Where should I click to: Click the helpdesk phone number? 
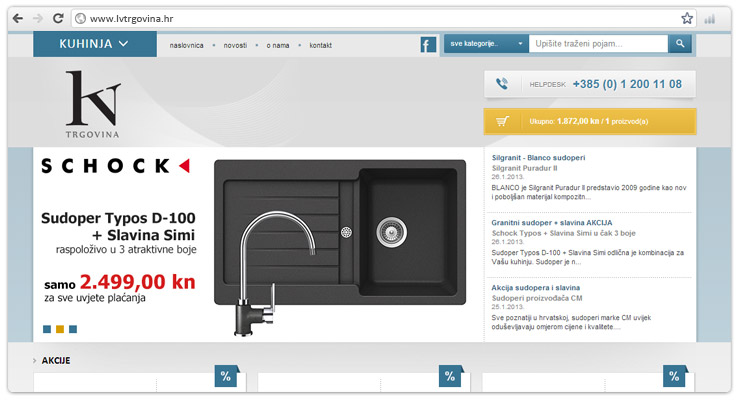[627, 84]
